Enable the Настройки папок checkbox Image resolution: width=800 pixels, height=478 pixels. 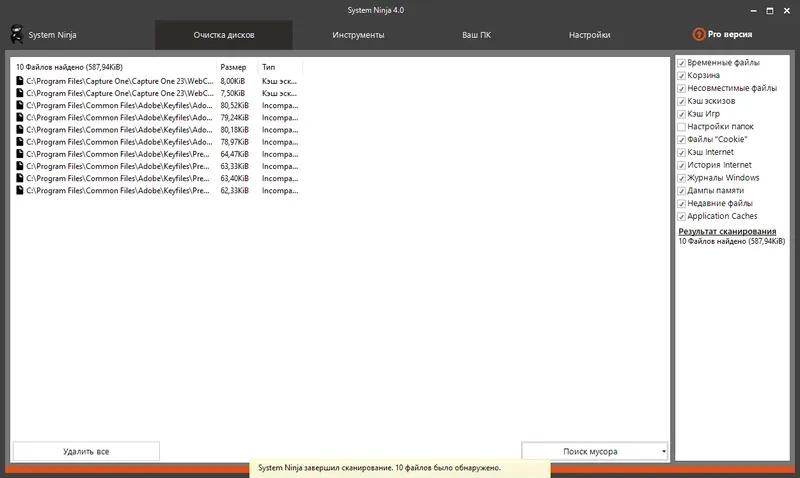pyautogui.click(x=681, y=127)
